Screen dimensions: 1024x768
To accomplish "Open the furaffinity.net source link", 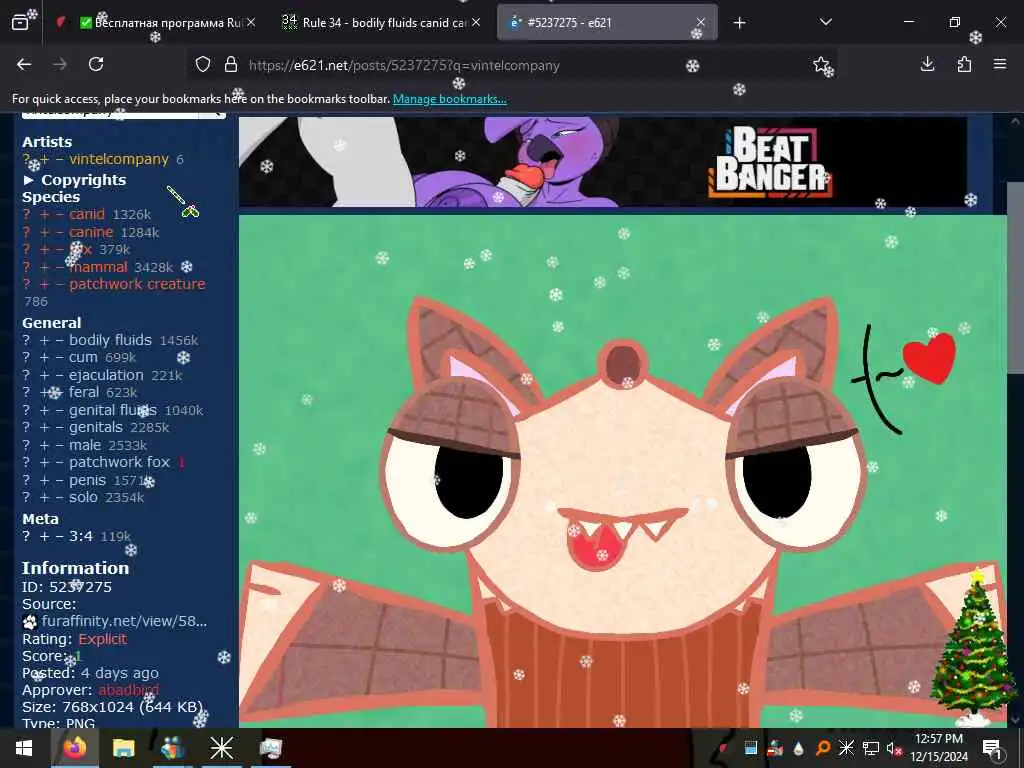I will [x=124, y=621].
